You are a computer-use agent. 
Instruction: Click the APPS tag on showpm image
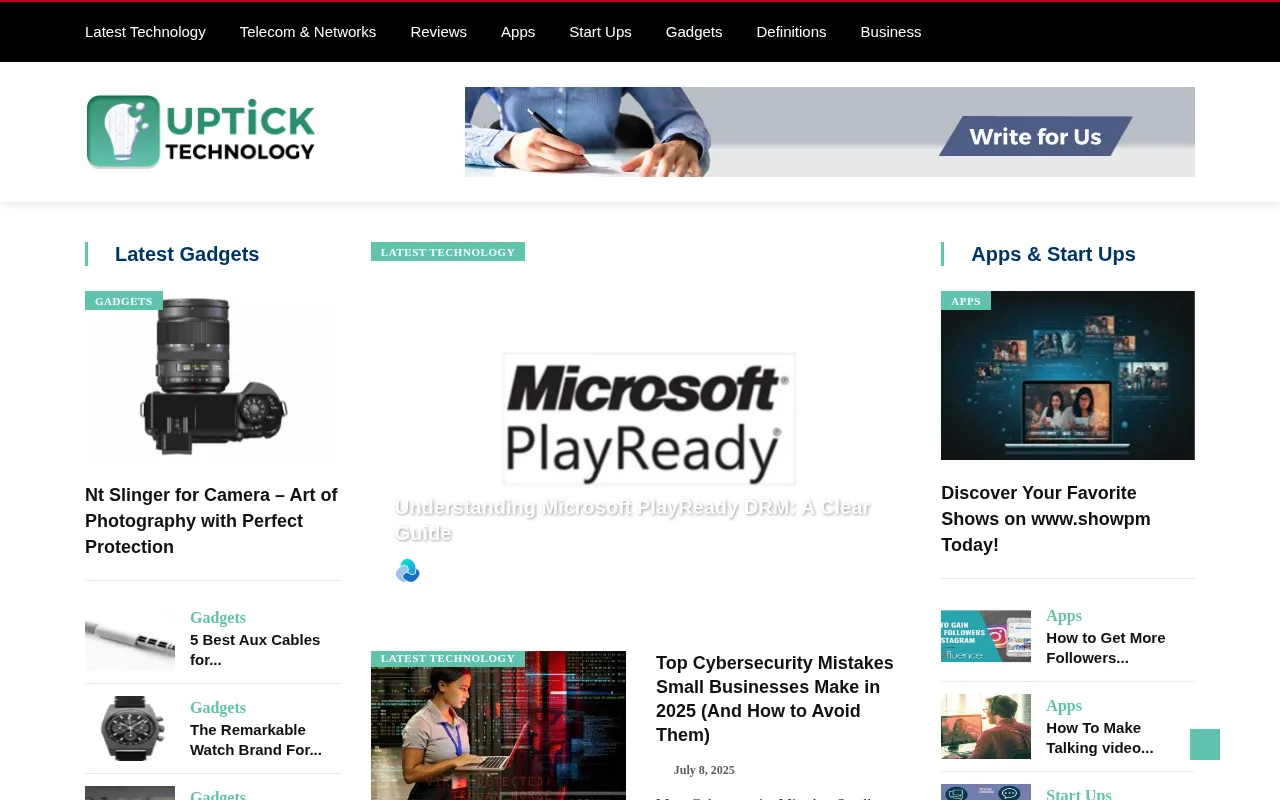[965, 301]
